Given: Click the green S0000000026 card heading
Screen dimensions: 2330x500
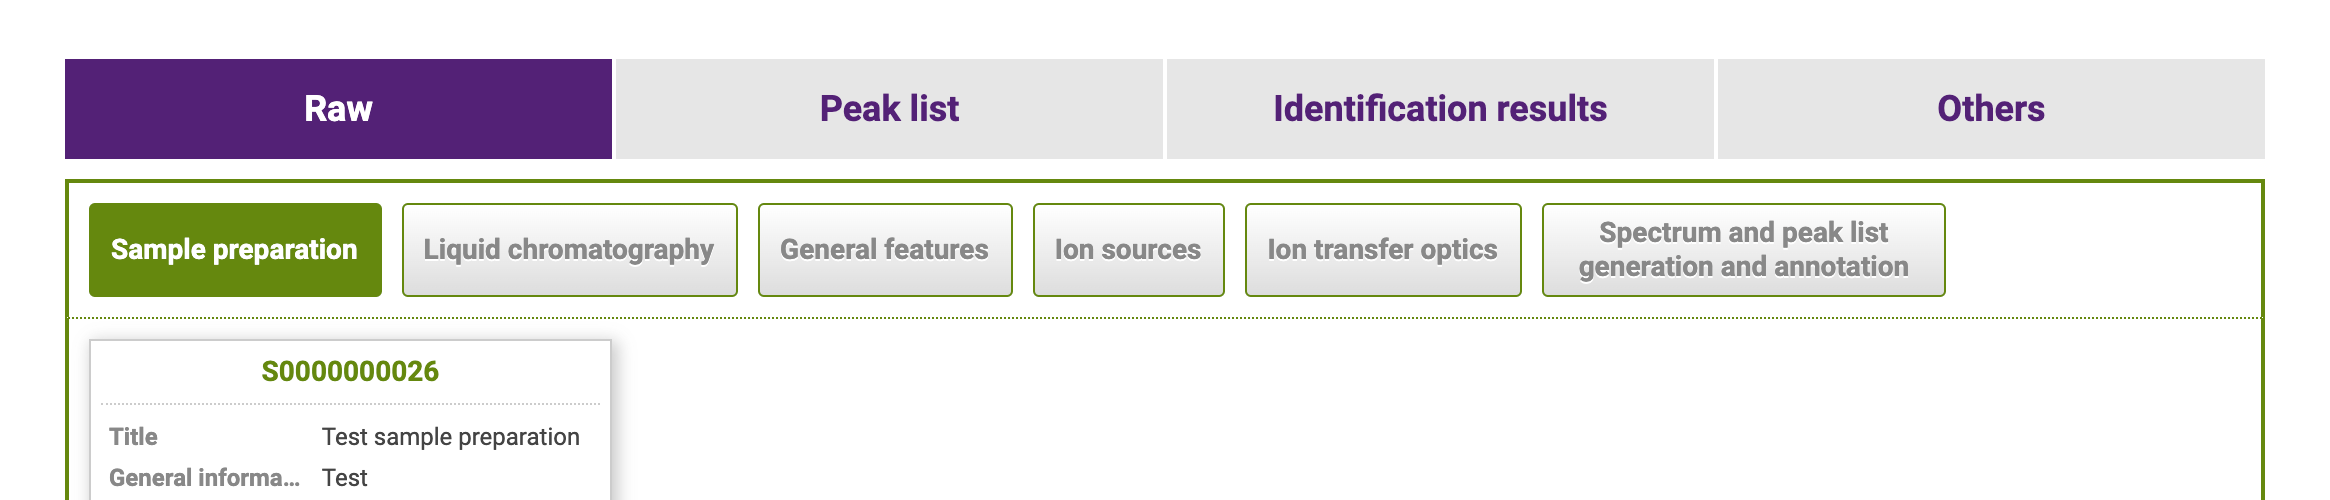Looking at the screenshot, I should coord(350,372).
